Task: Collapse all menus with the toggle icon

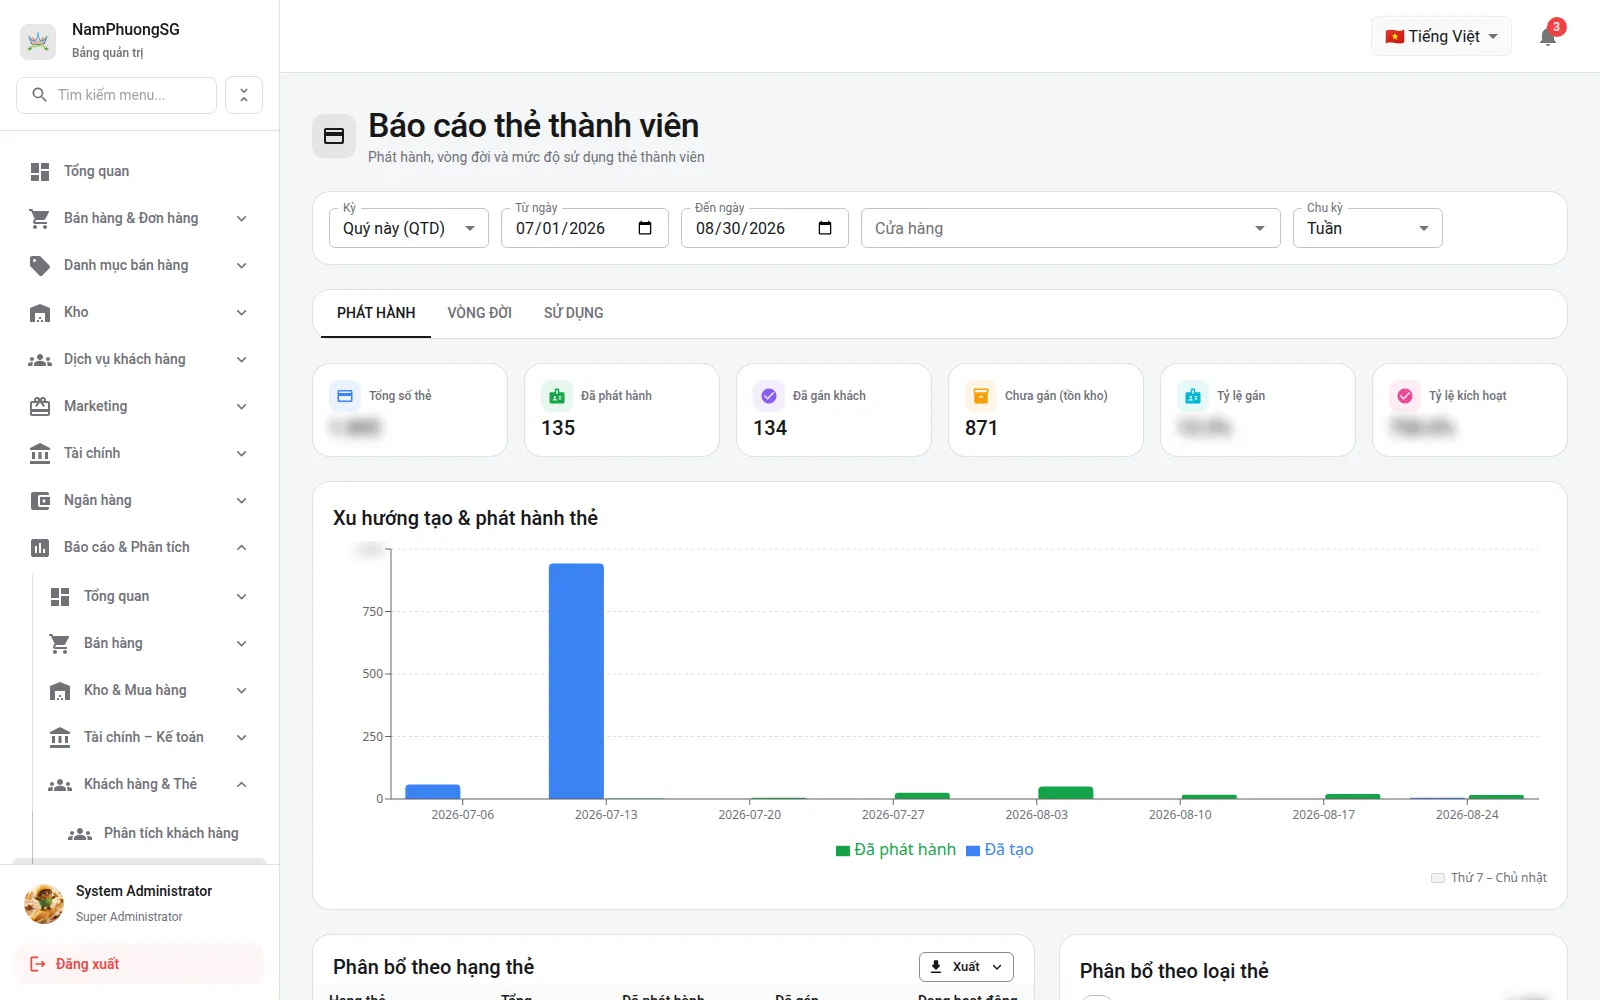Action: coord(244,95)
